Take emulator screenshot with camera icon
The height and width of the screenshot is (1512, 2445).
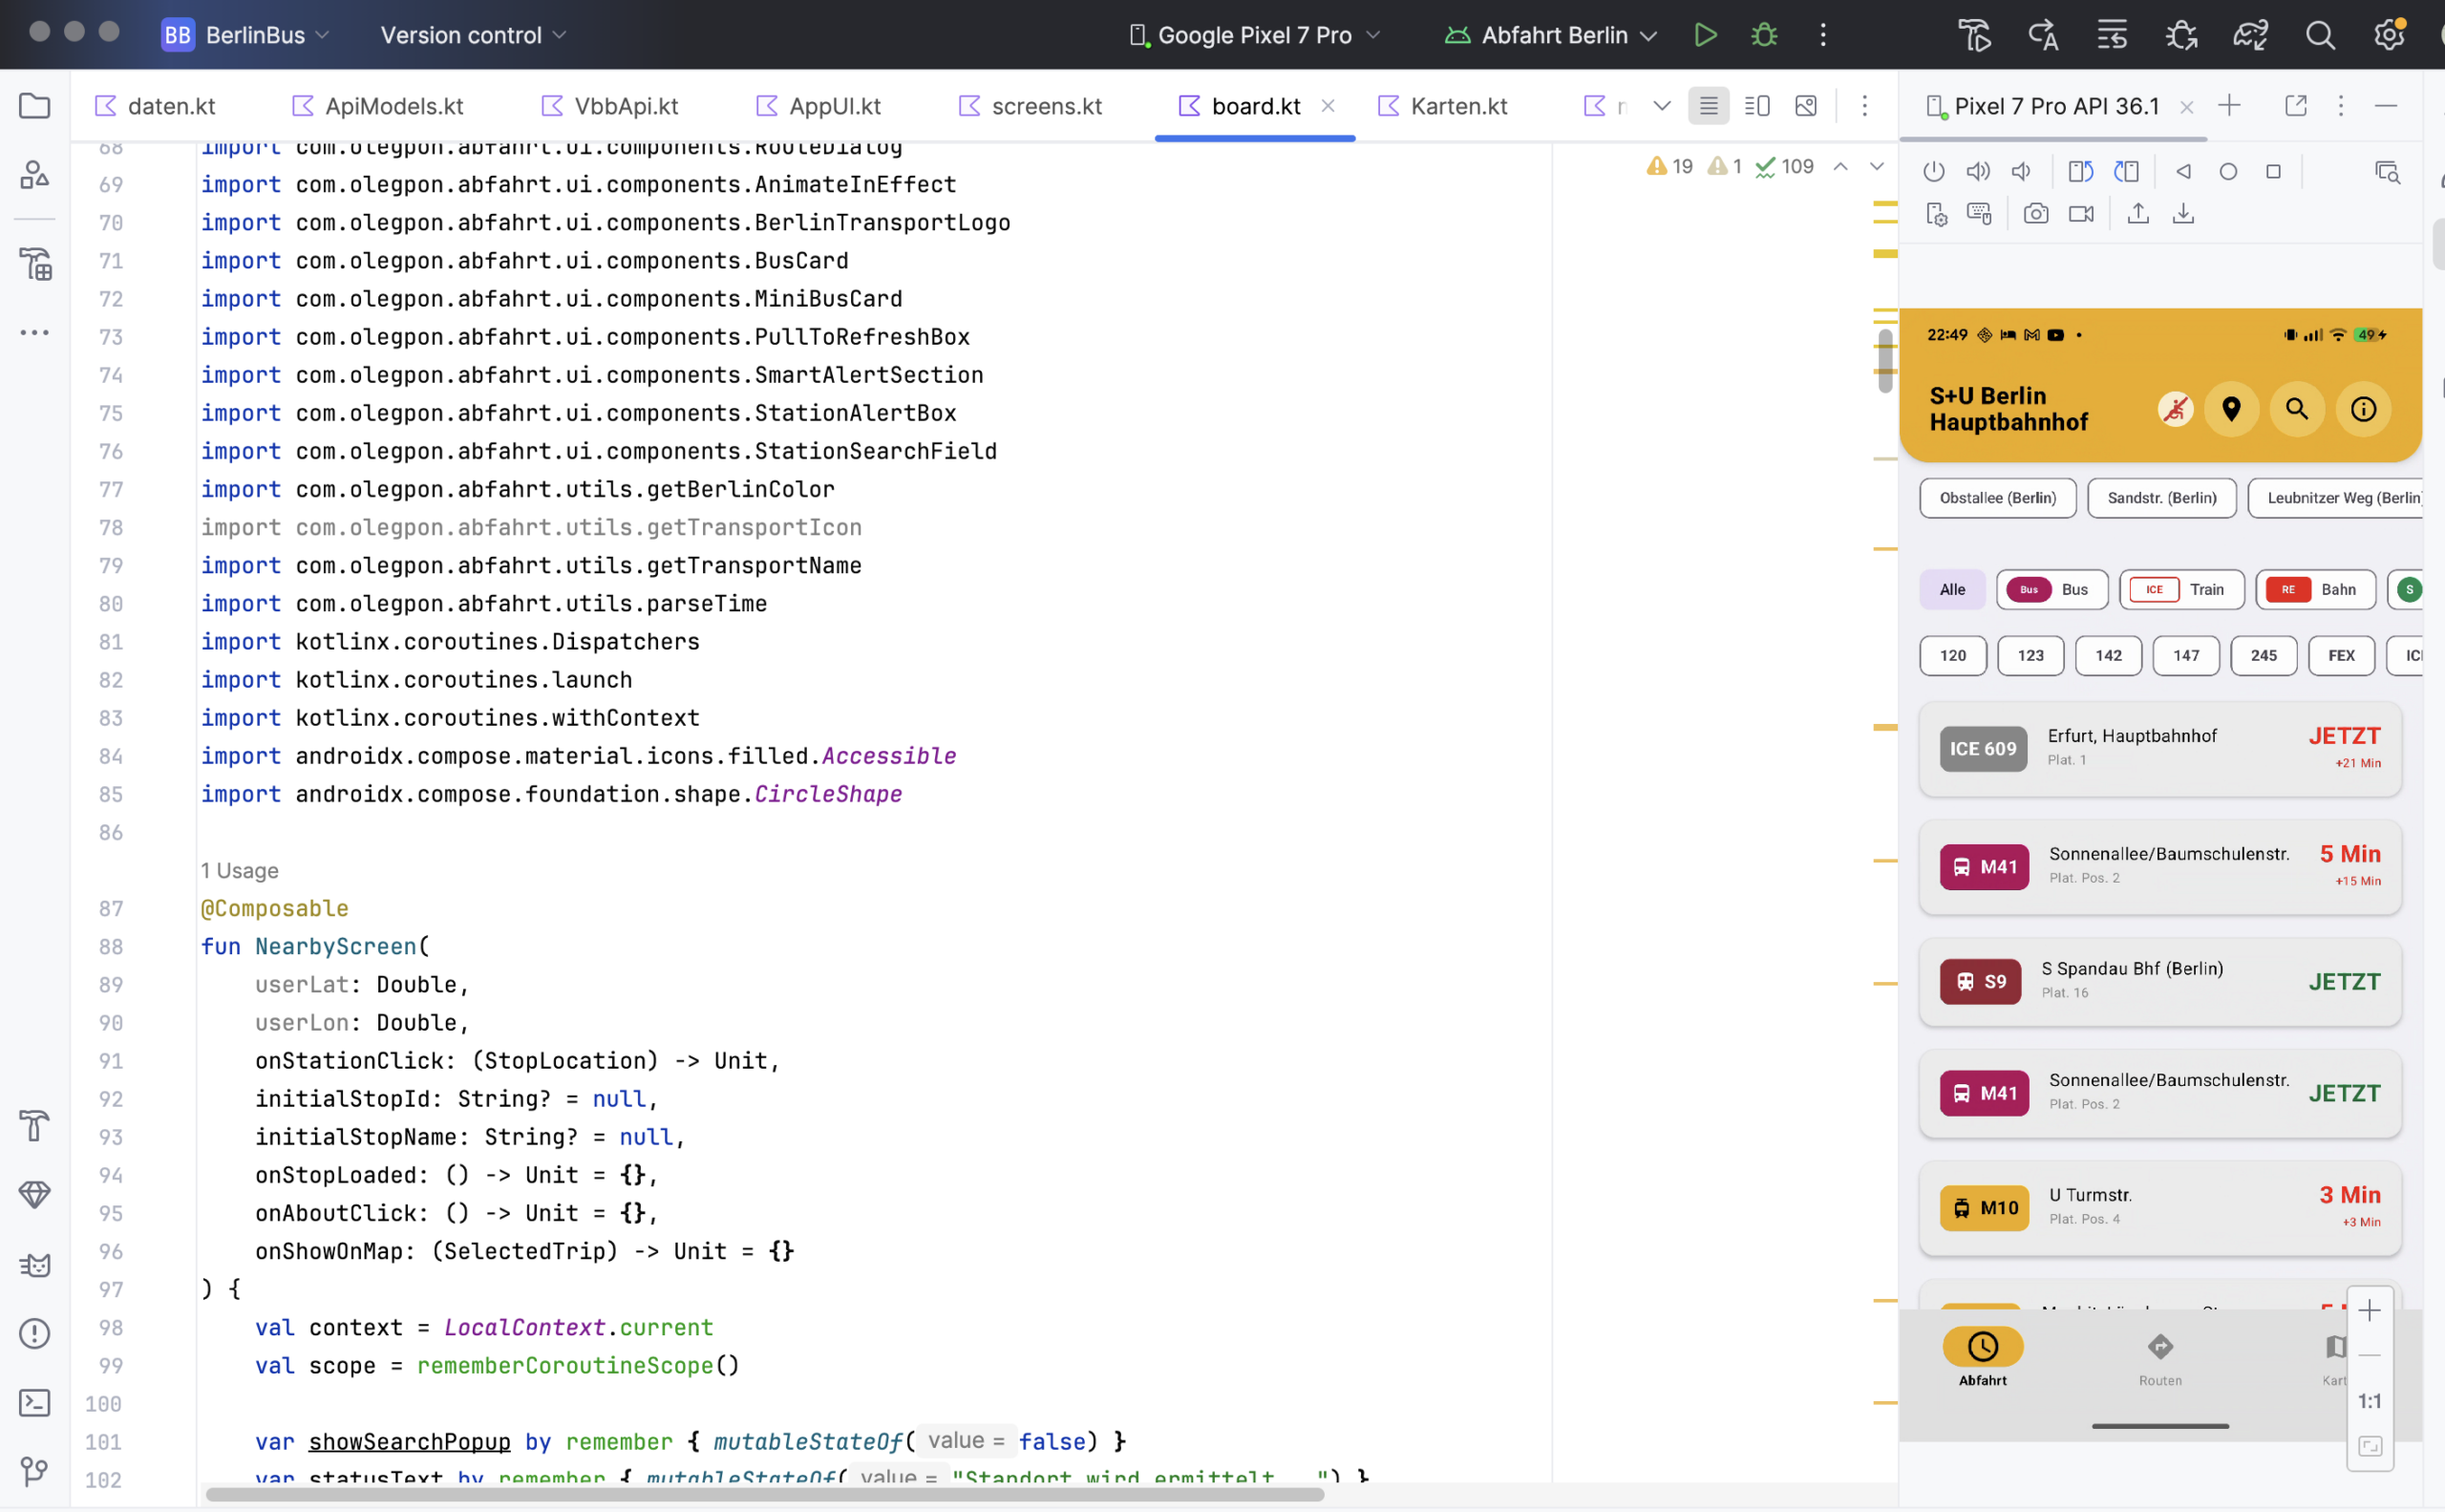point(2035,213)
